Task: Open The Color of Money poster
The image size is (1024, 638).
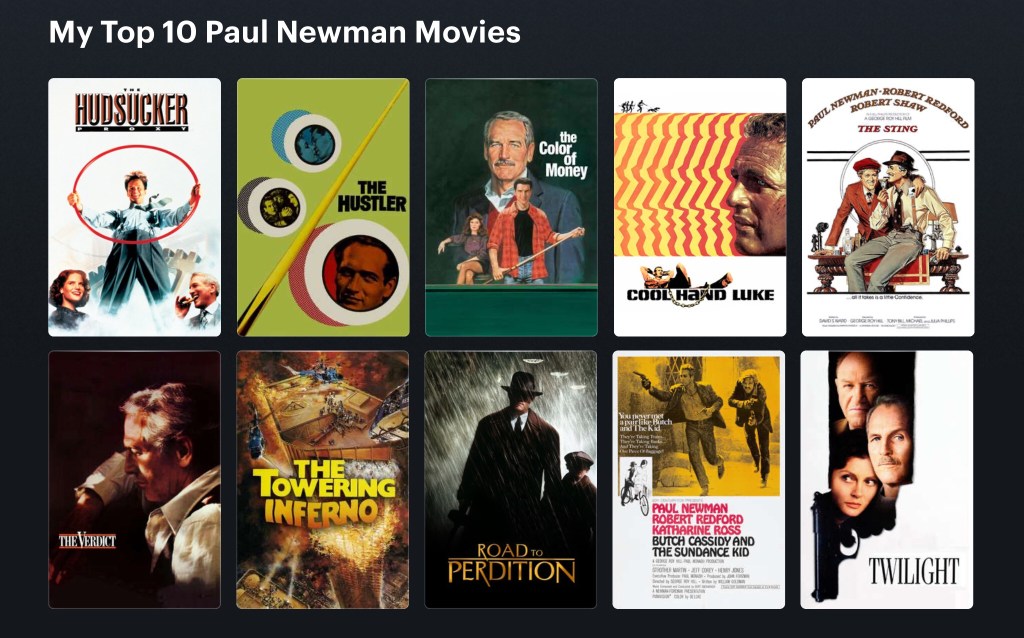Action: pos(511,207)
